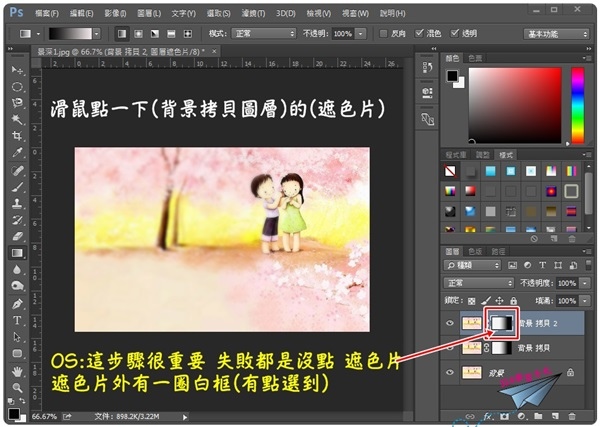Open the tool preset picker arrow

point(38,34)
